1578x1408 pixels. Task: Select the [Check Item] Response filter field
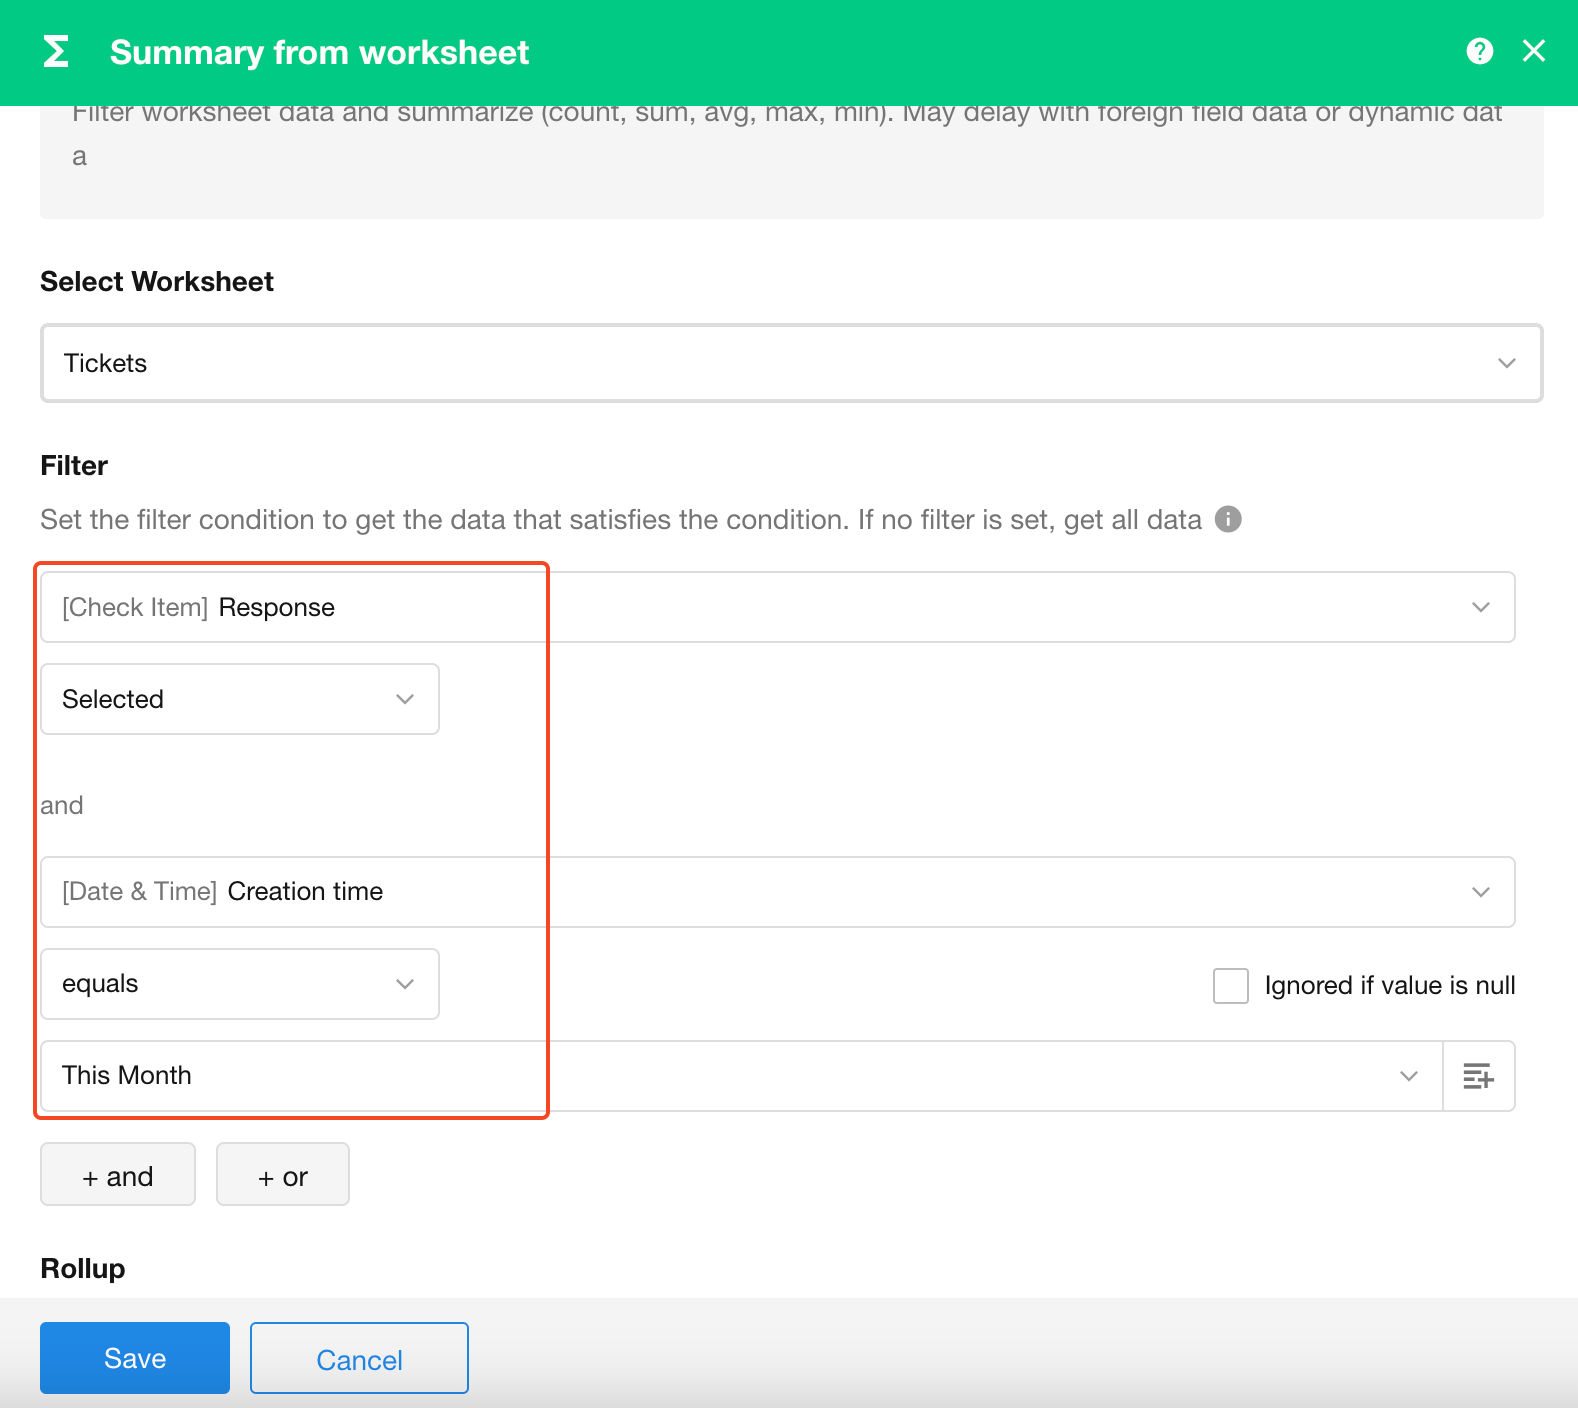click(x=760, y=608)
